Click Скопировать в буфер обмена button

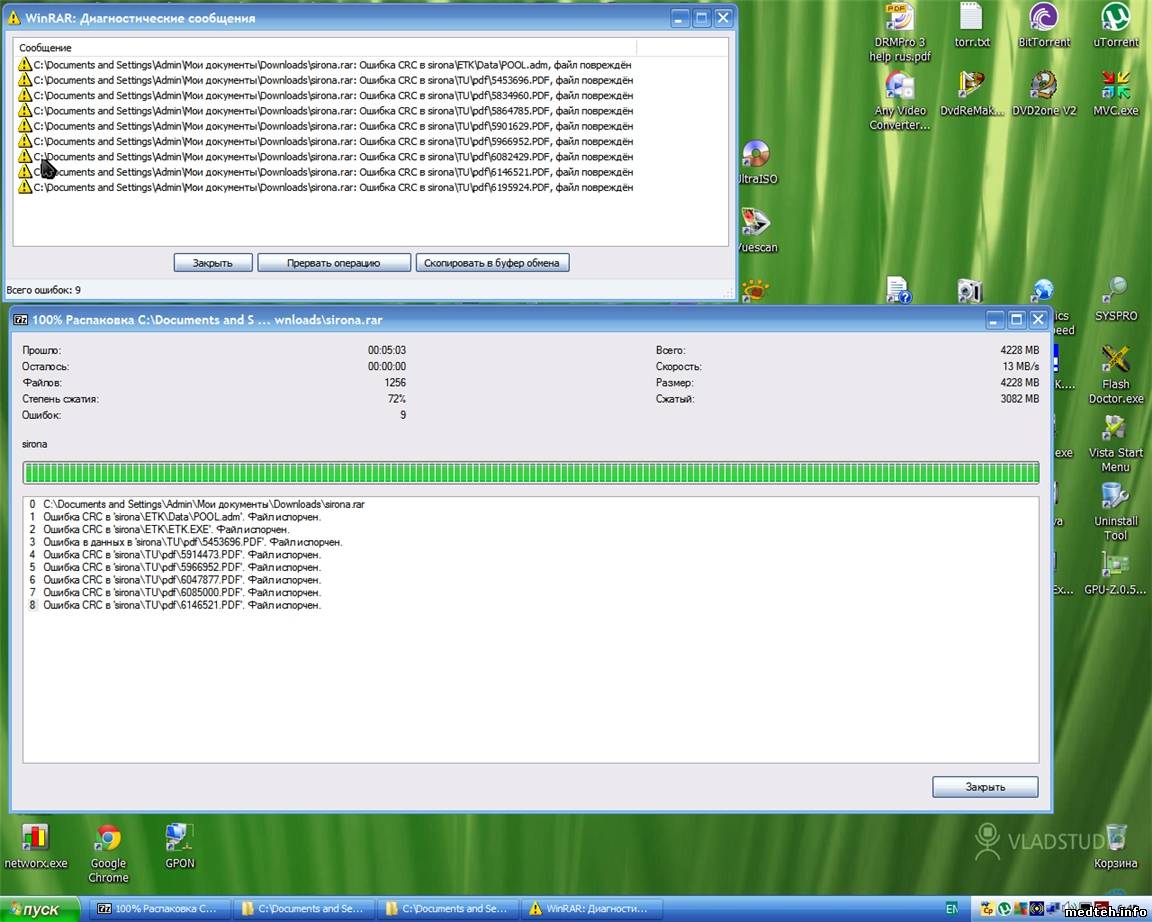pos(492,263)
